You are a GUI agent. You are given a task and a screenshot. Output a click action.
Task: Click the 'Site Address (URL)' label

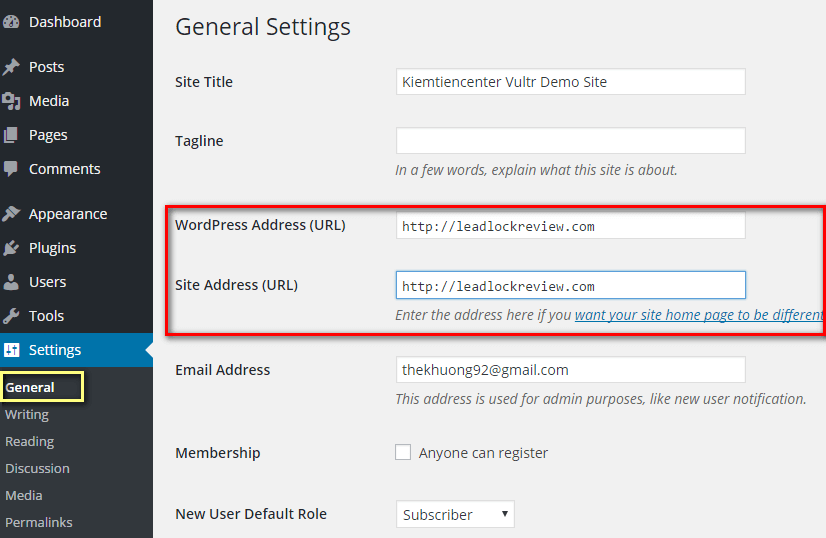click(x=237, y=285)
